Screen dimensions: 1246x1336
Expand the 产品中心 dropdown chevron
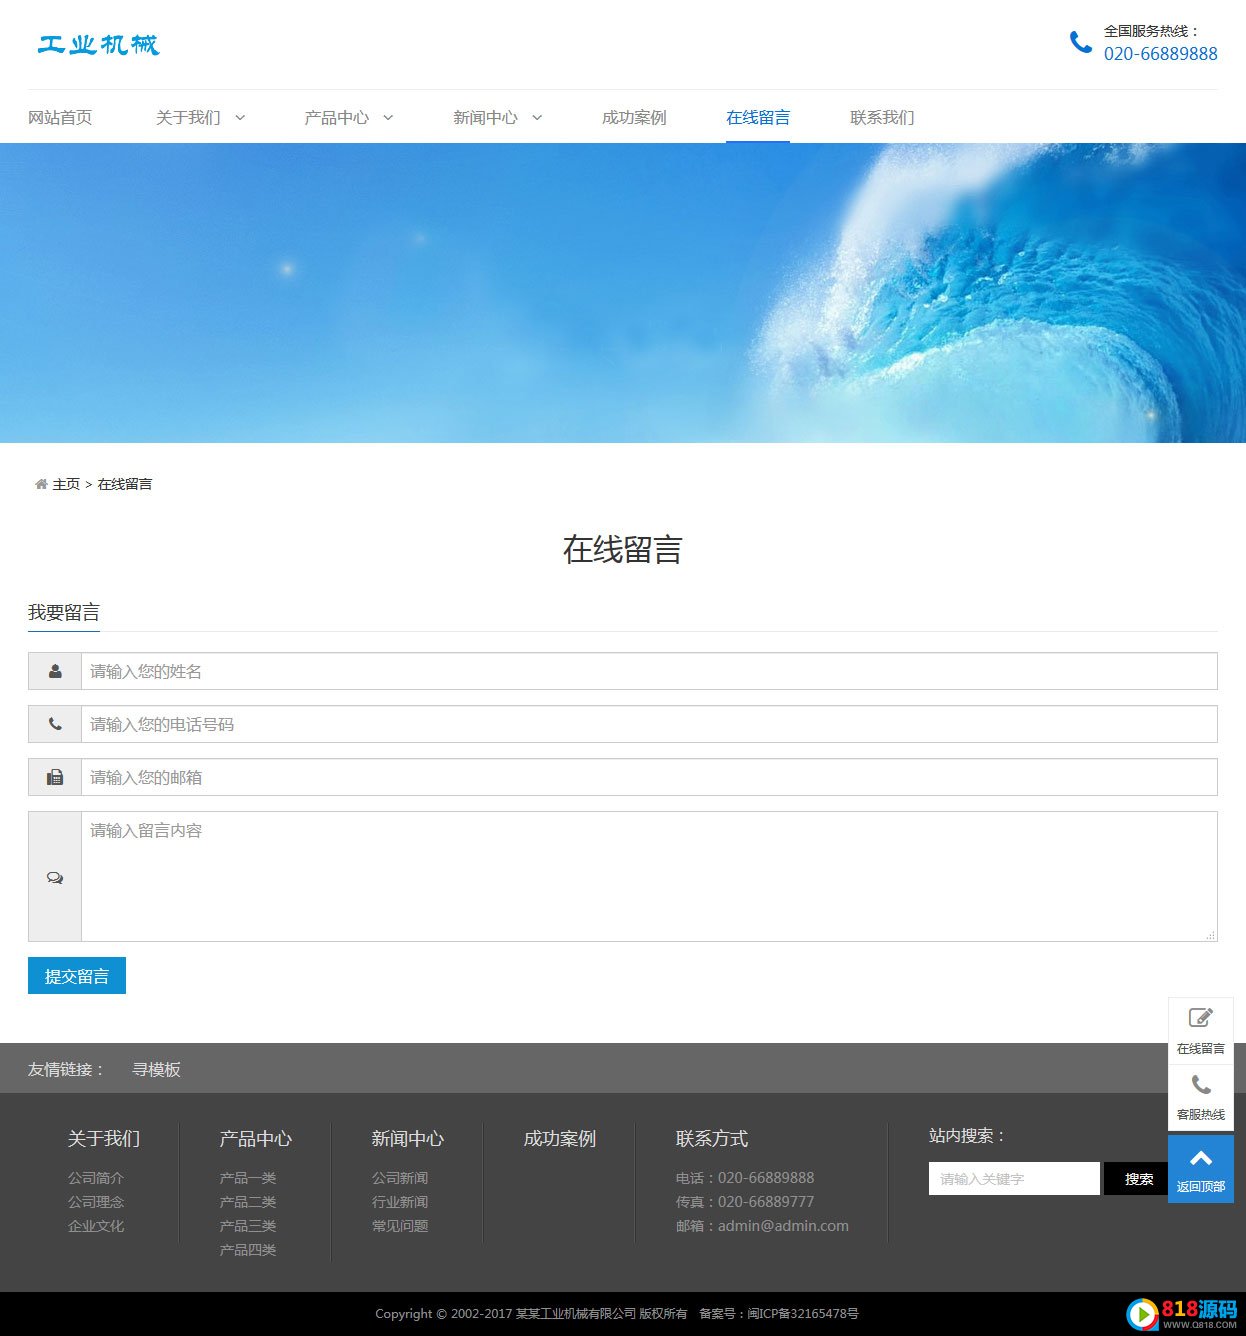coord(388,118)
